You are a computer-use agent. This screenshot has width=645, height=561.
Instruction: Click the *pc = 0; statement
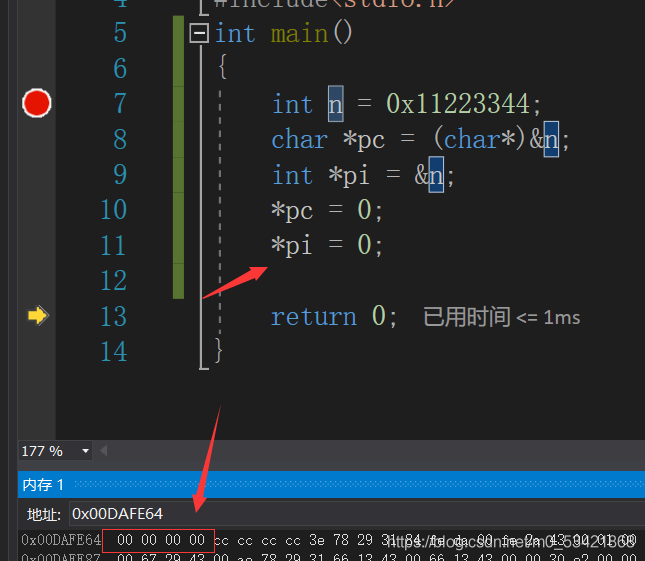pyautogui.click(x=327, y=210)
